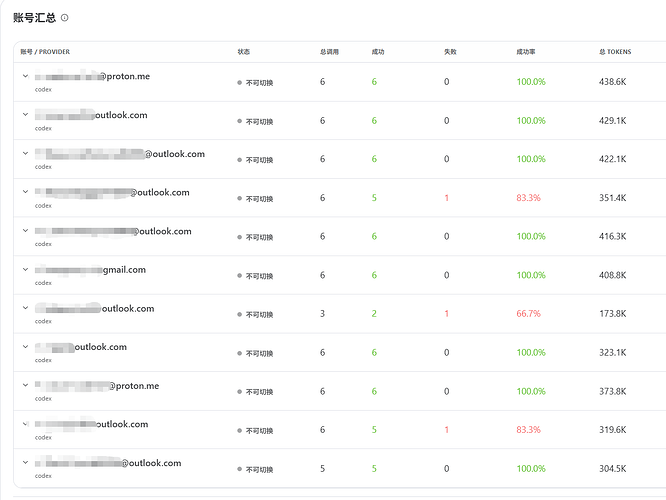Expand the row with 66.7% success rate
666x500 pixels.
tap(25, 308)
